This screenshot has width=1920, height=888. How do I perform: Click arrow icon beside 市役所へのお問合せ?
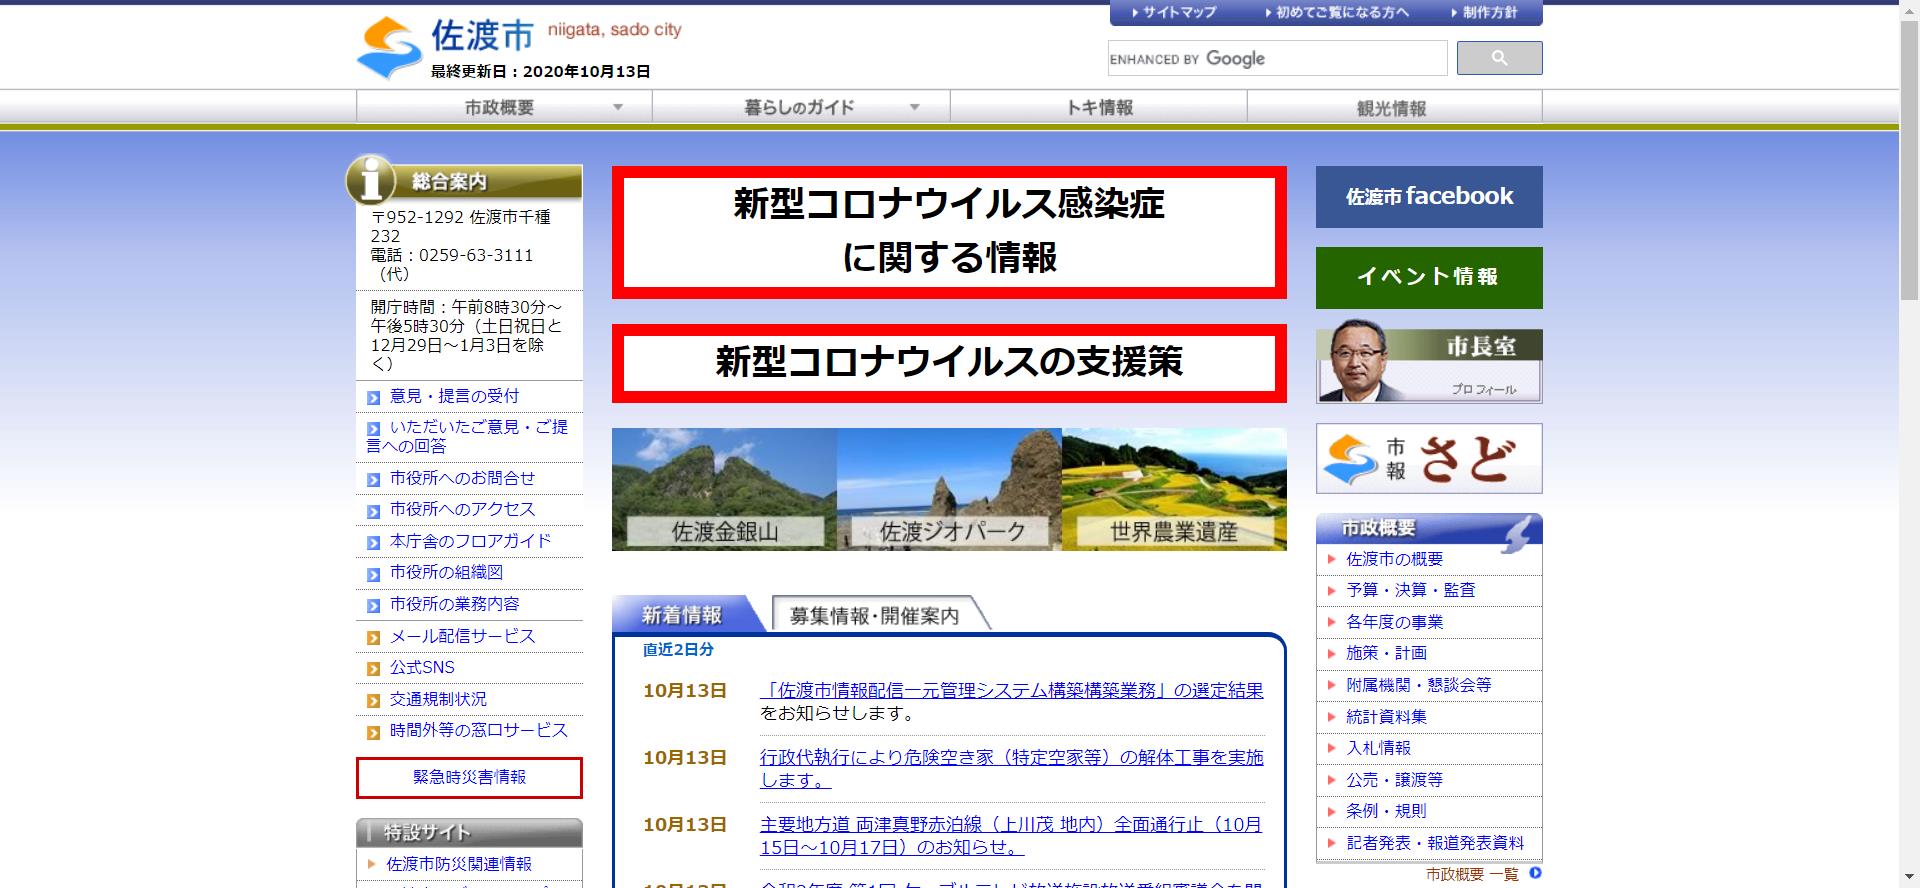click(374, 480)
